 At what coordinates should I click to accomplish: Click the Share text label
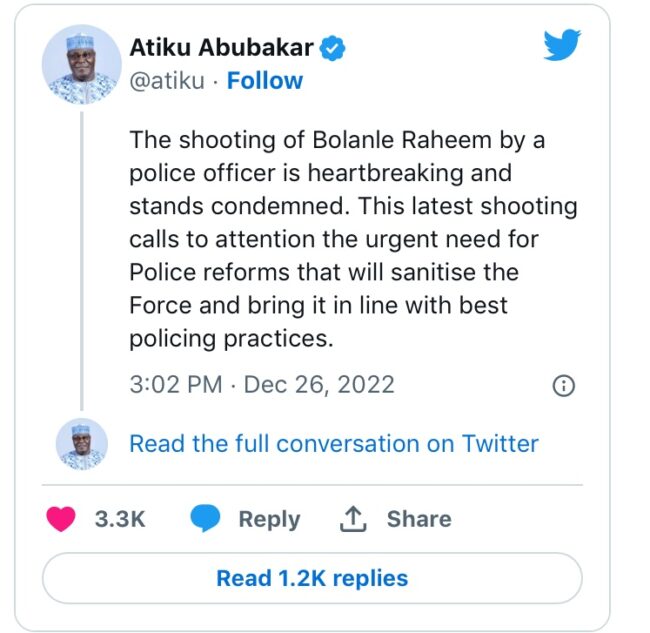[x=419, y=519]
